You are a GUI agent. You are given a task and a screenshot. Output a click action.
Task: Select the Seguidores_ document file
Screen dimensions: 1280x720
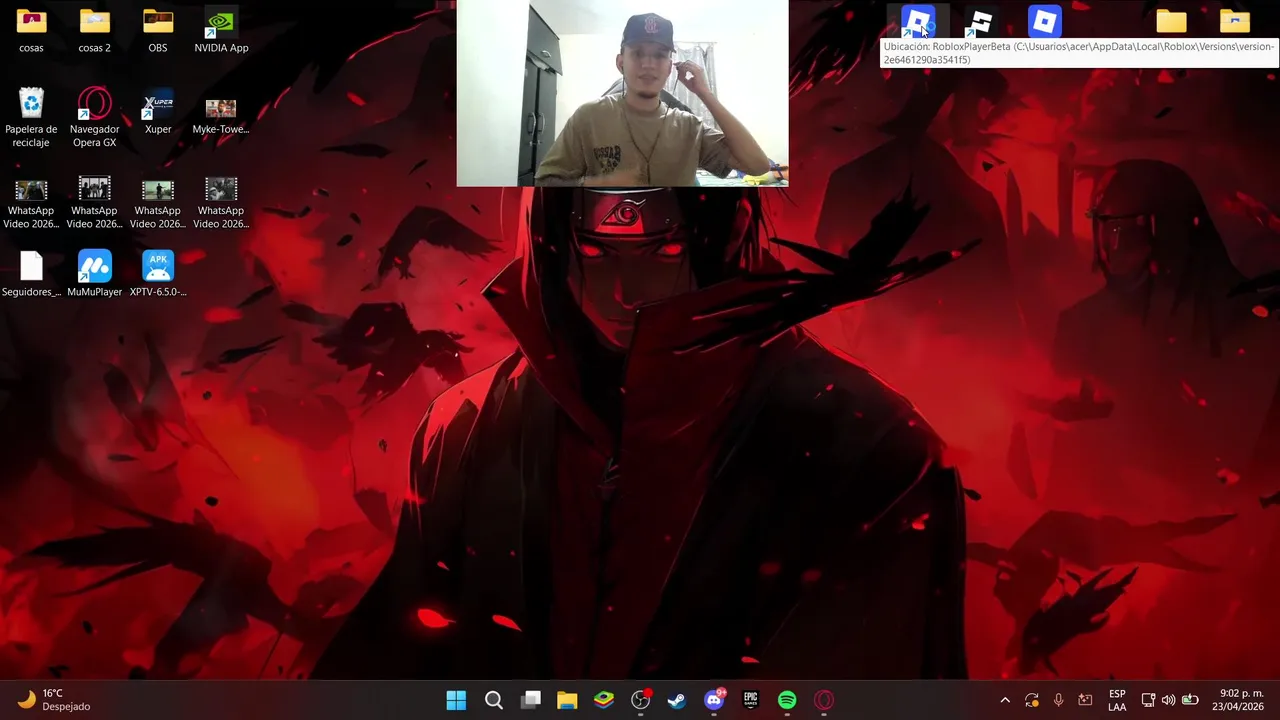[x=31, y=274]
